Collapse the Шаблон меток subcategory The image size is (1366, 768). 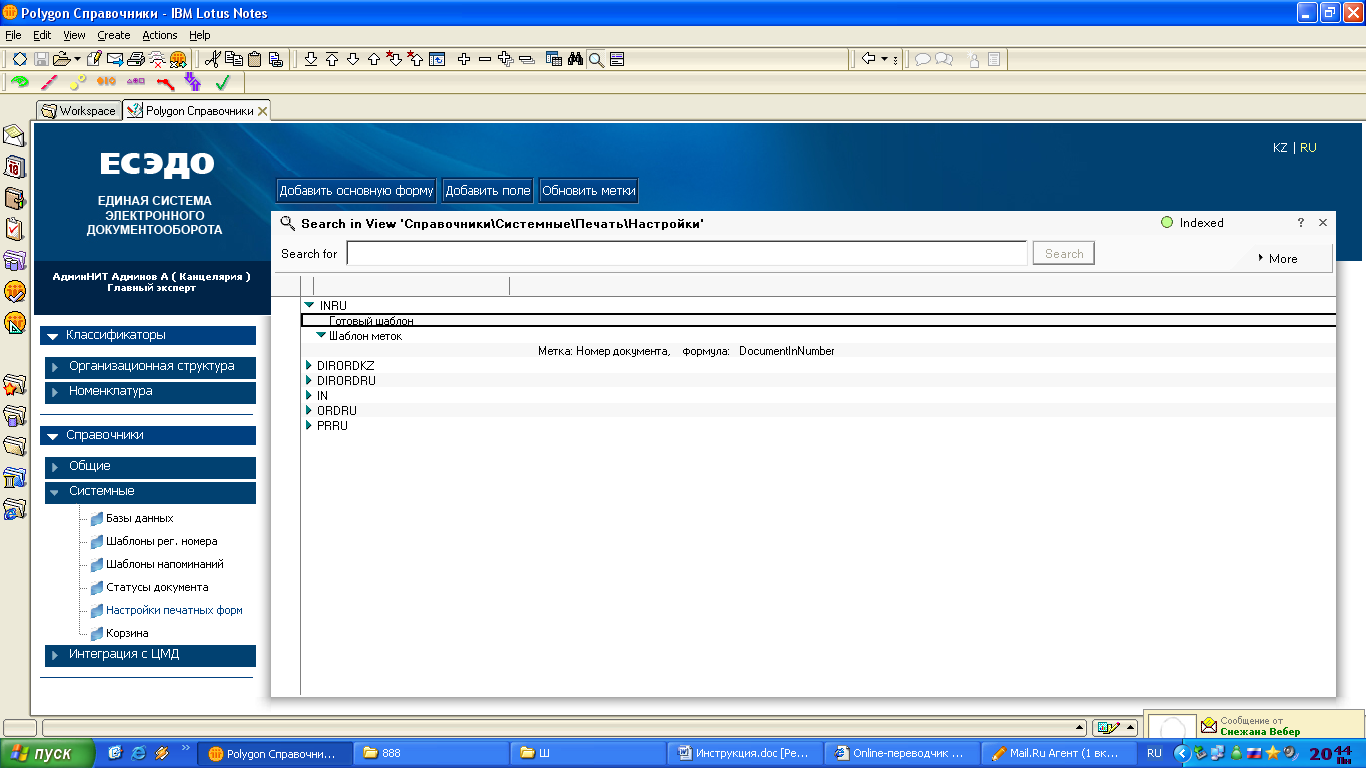click(321, 336)
